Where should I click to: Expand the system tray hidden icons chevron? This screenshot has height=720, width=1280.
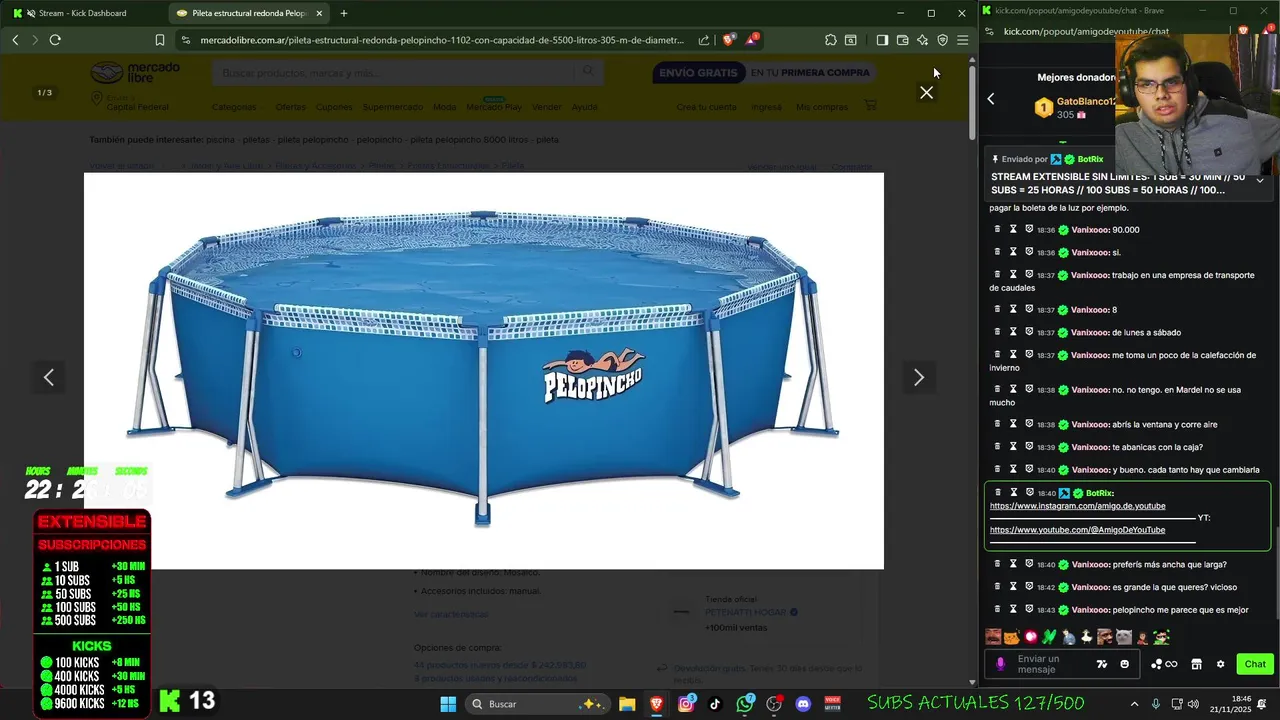tap(1134, 704)
